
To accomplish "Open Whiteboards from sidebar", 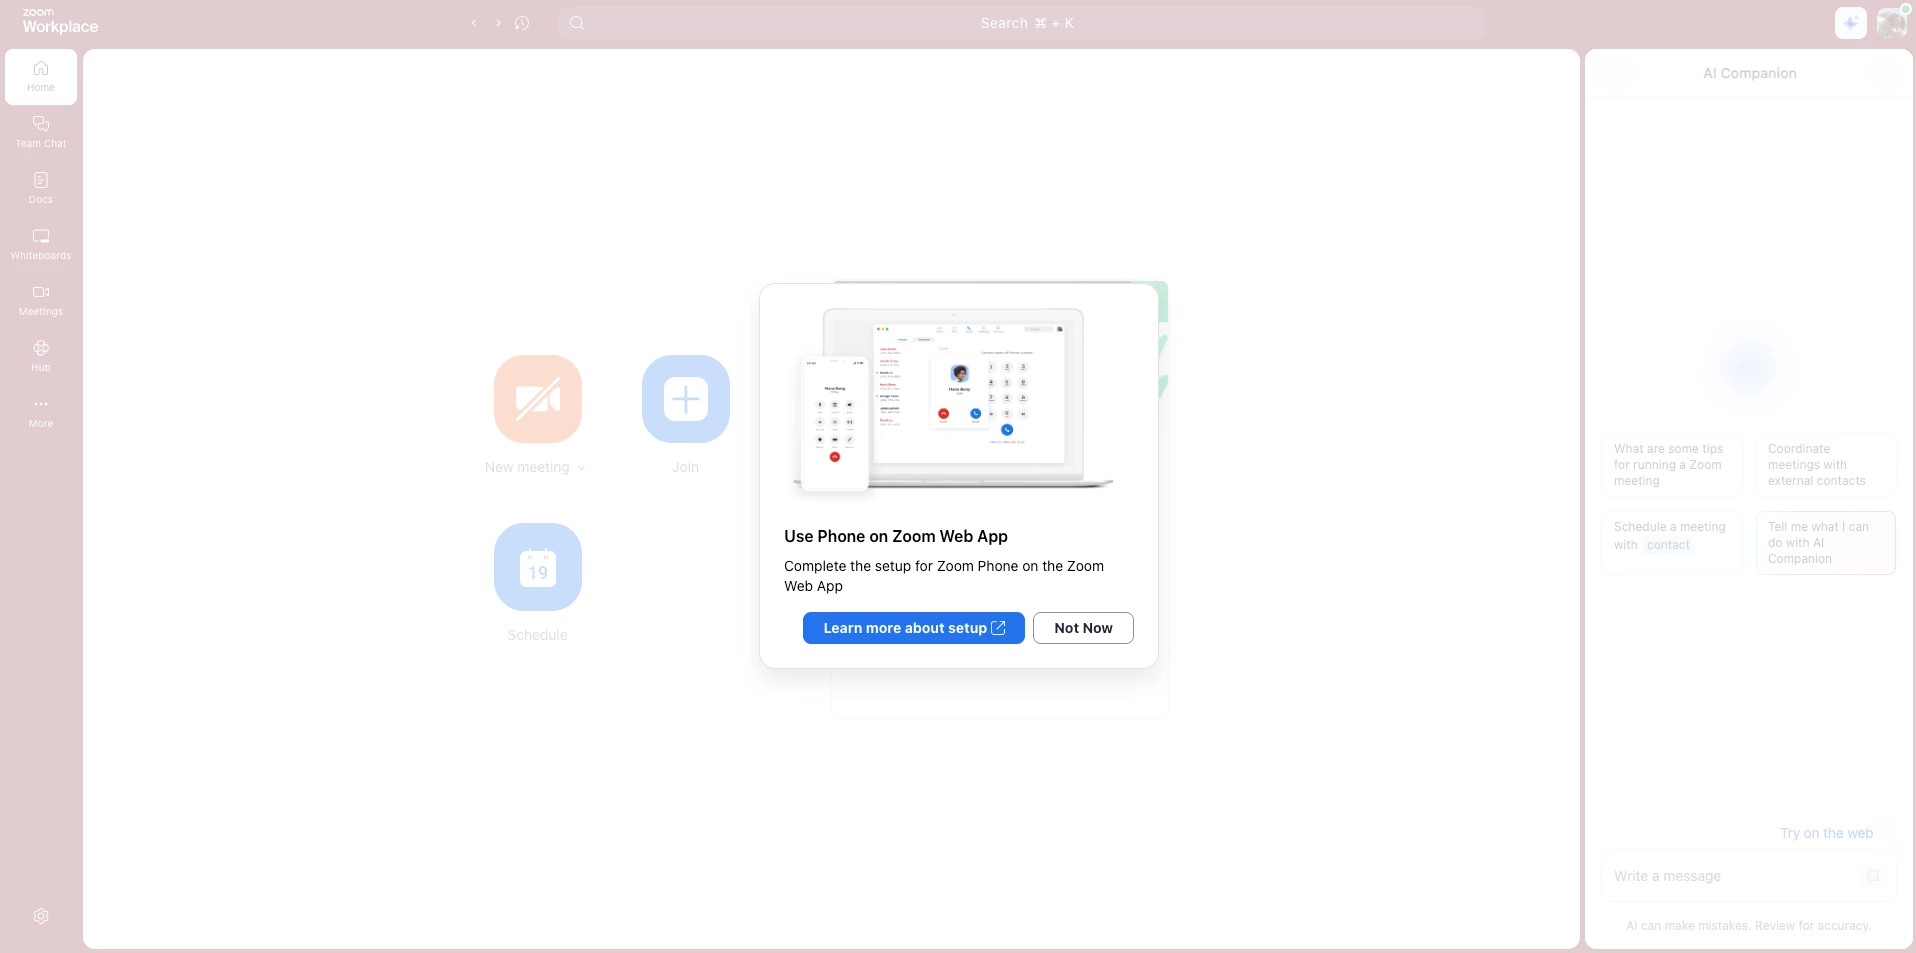I will [x=41, y=244].
